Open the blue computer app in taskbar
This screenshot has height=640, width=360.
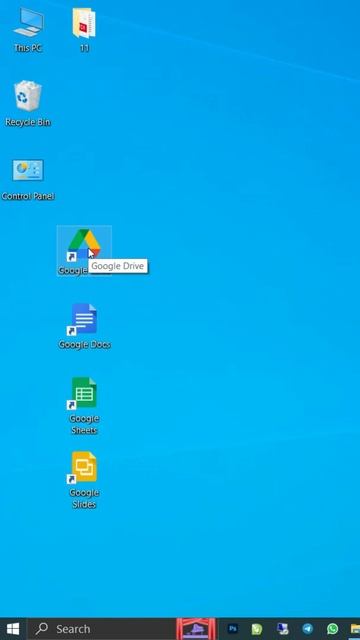pyautogui.click(x=282, y=629)
